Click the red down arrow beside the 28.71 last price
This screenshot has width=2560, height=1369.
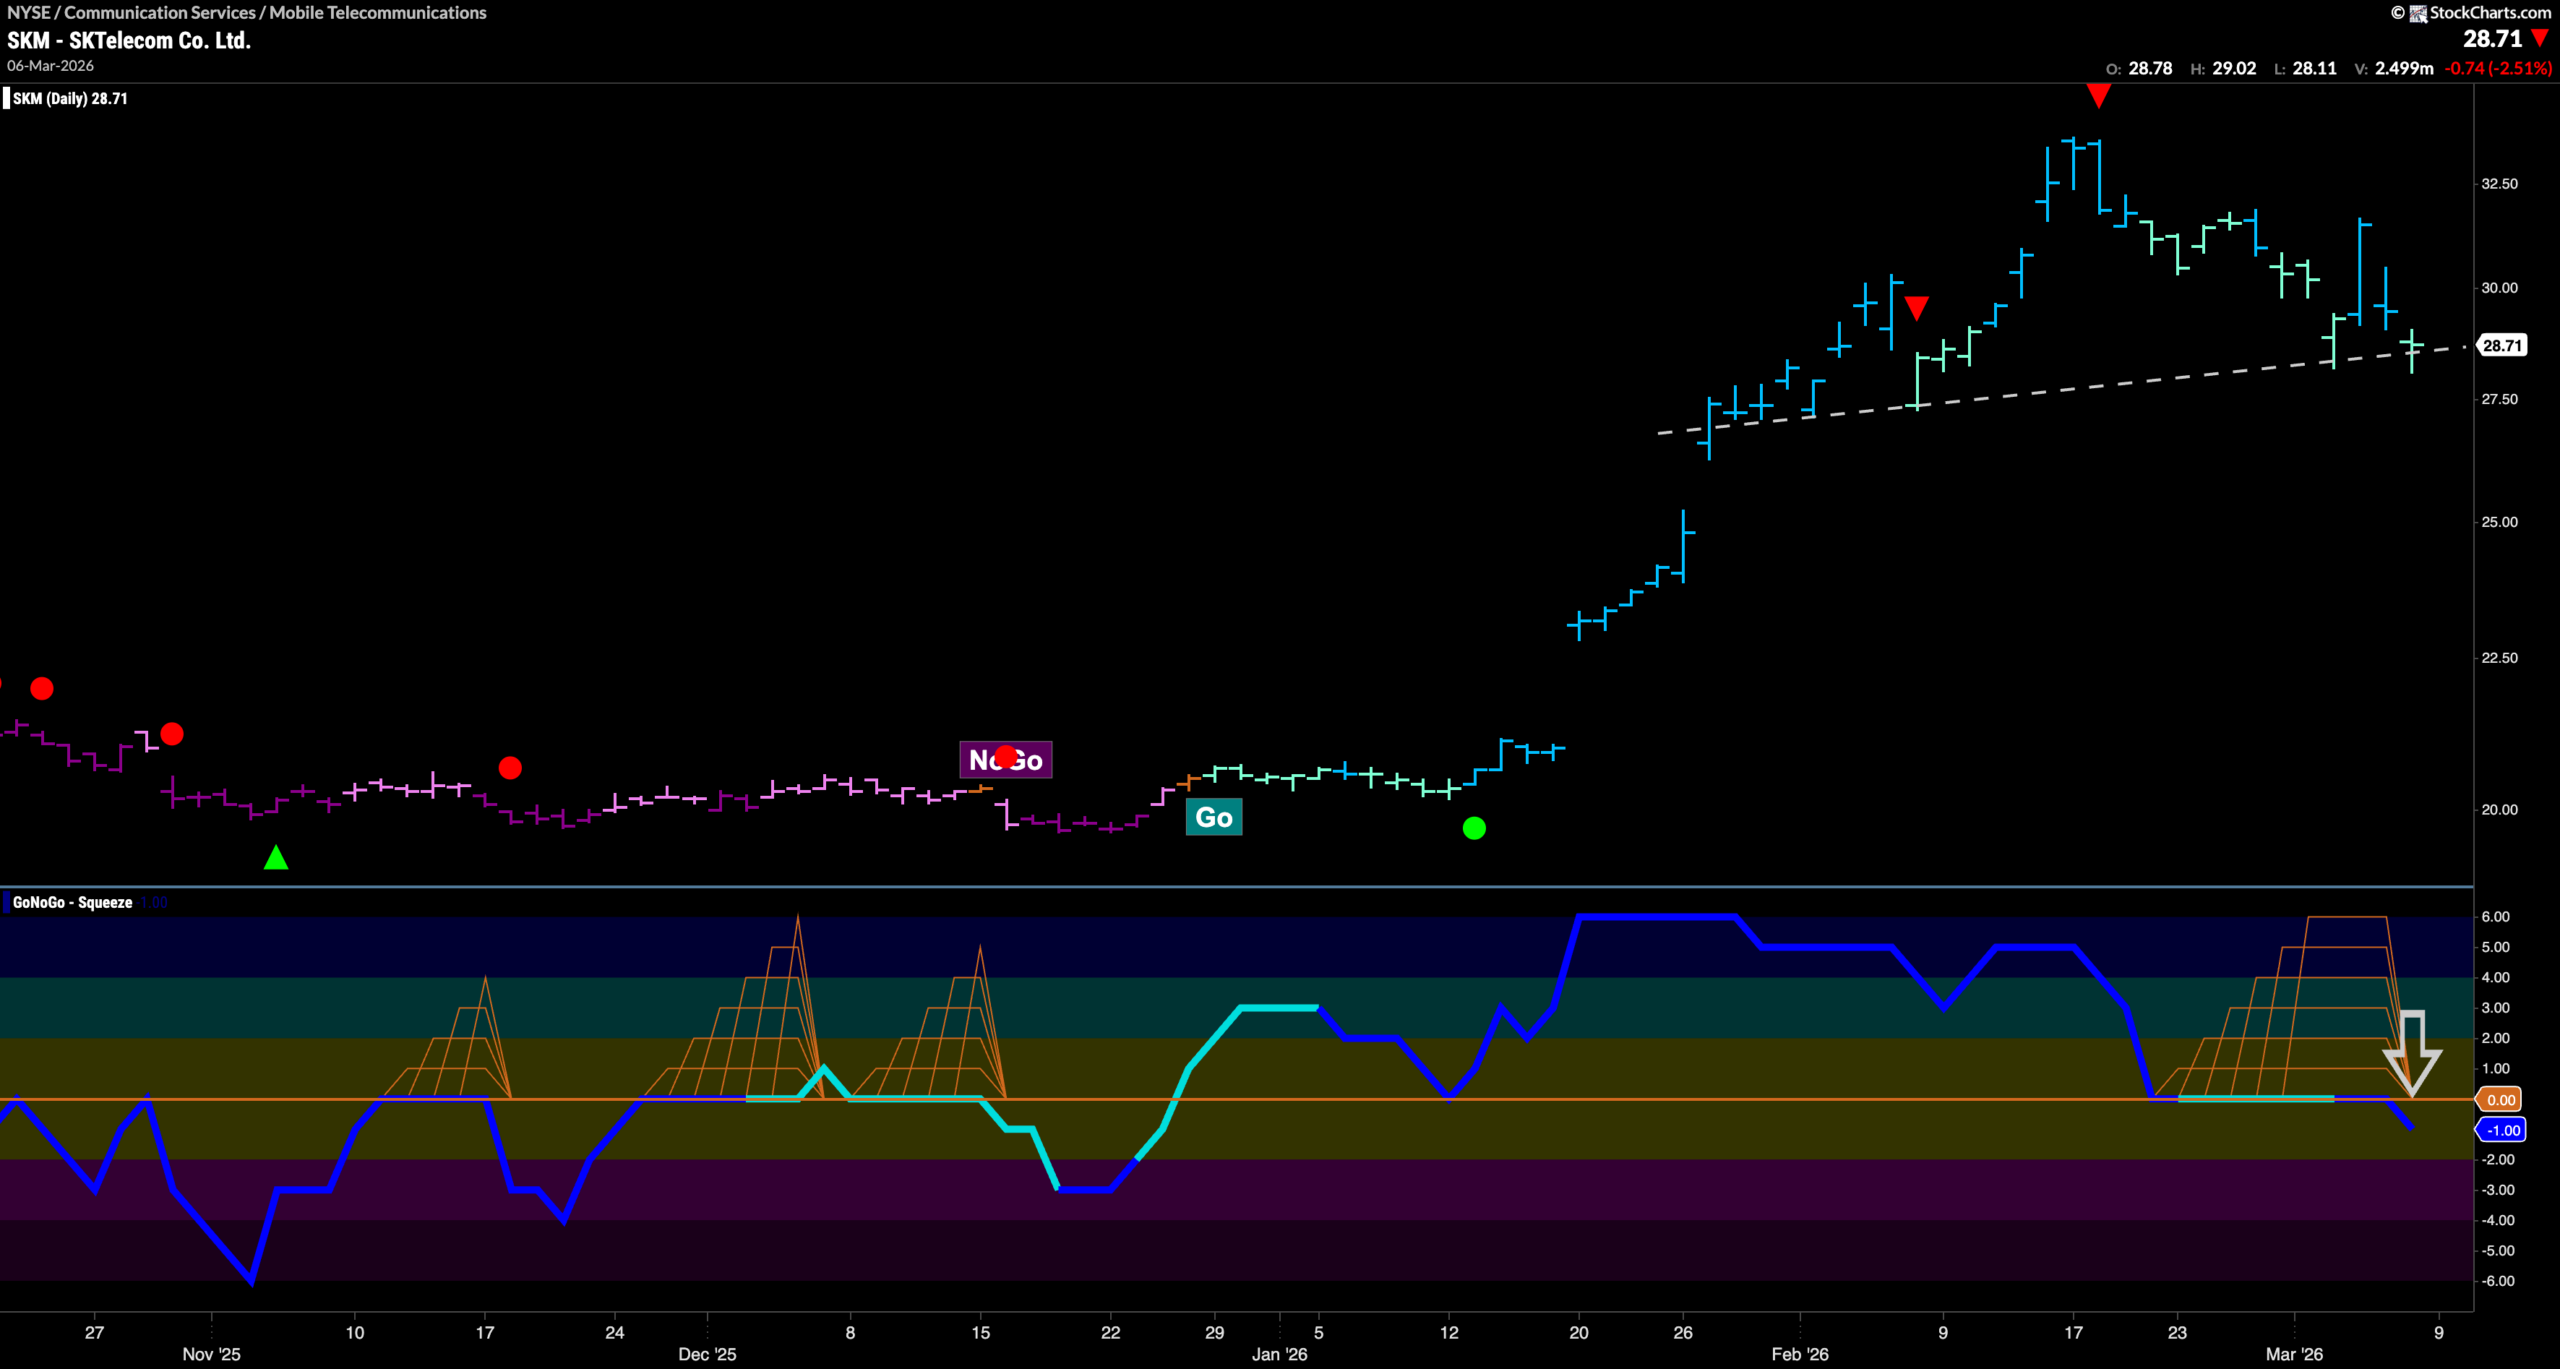coord(2540,39)
